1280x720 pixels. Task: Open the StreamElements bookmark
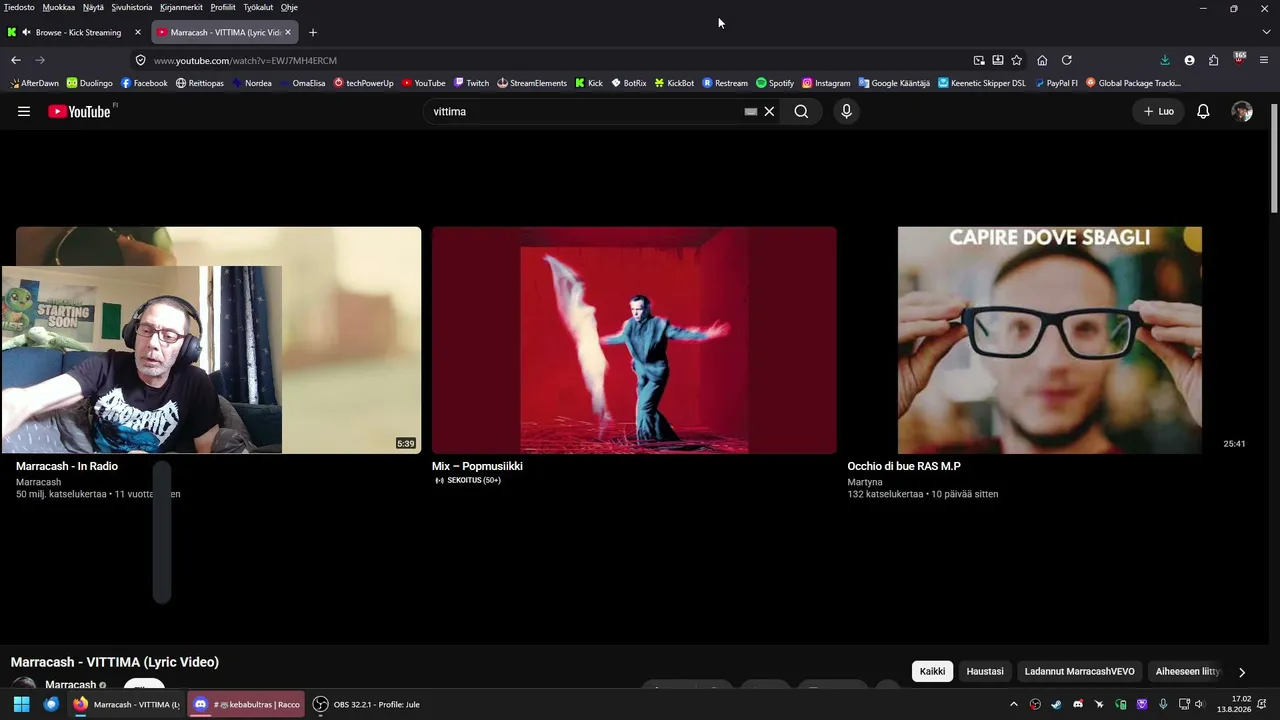(x=532, y=83)
